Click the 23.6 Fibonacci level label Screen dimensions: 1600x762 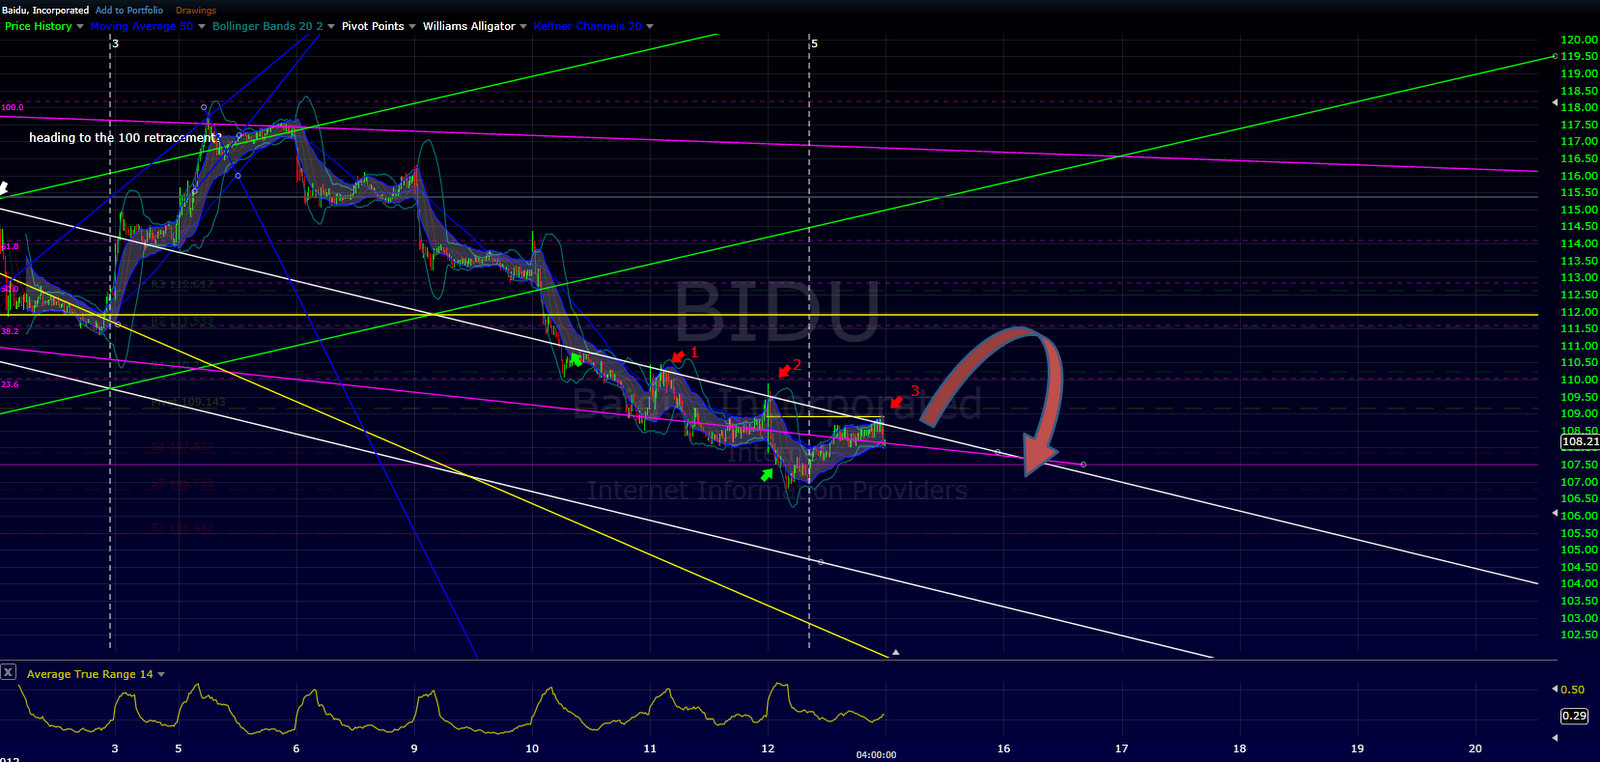tap(10, 384)
